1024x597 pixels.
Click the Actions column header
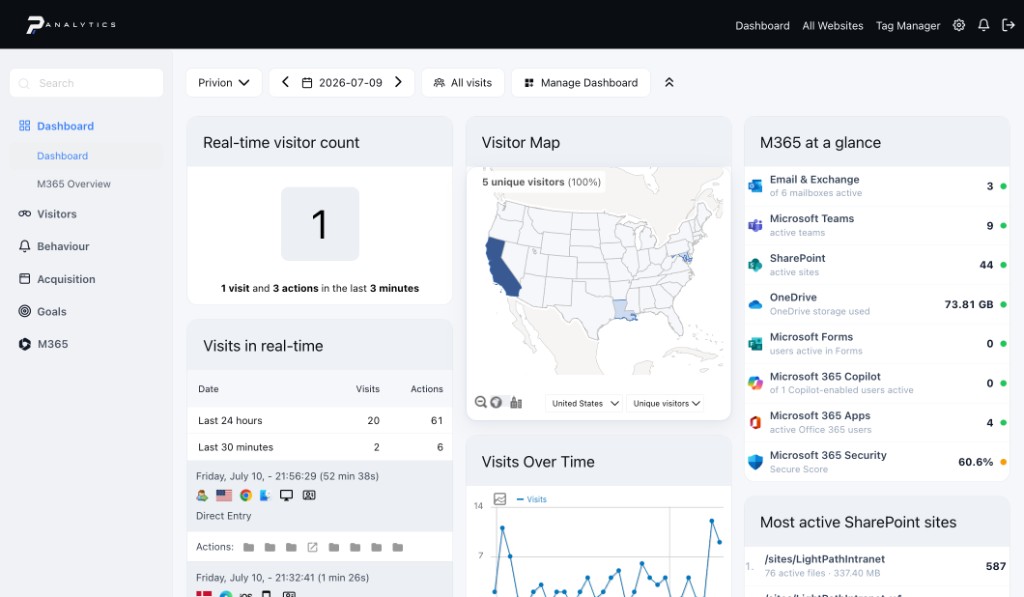[x=426, y=389]
